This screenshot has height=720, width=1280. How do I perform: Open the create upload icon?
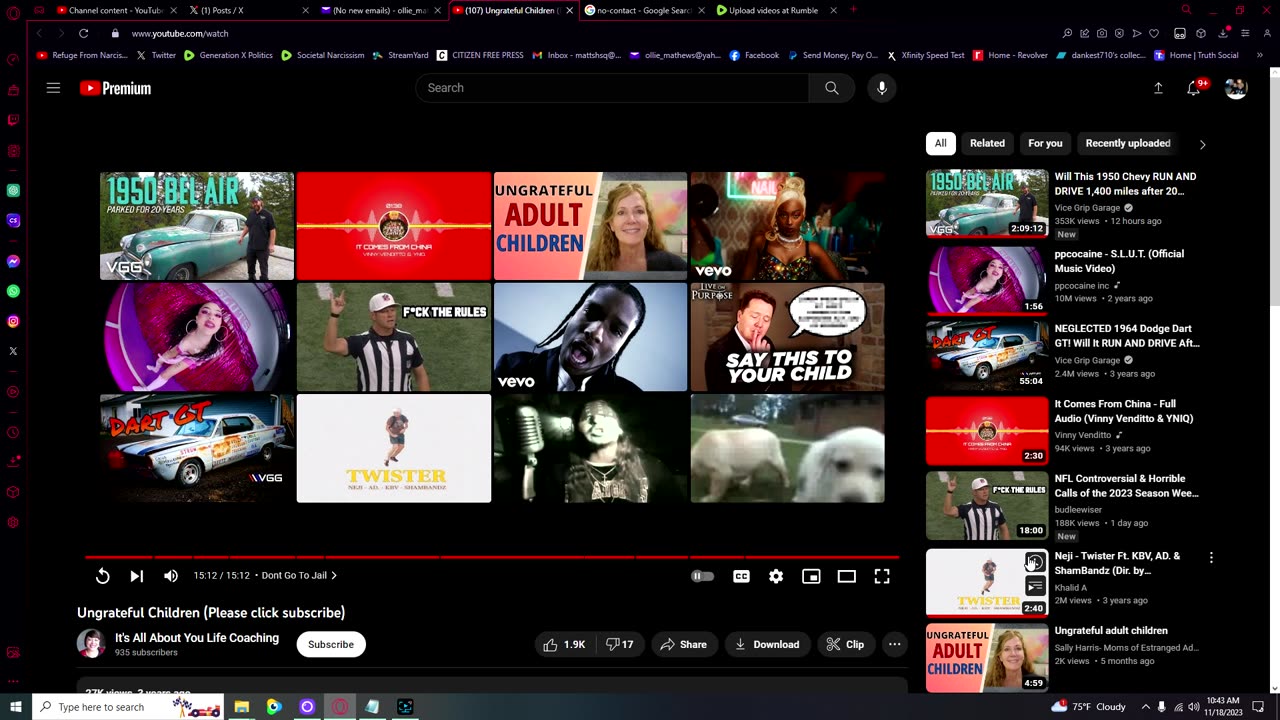(x=1158, y=88)
